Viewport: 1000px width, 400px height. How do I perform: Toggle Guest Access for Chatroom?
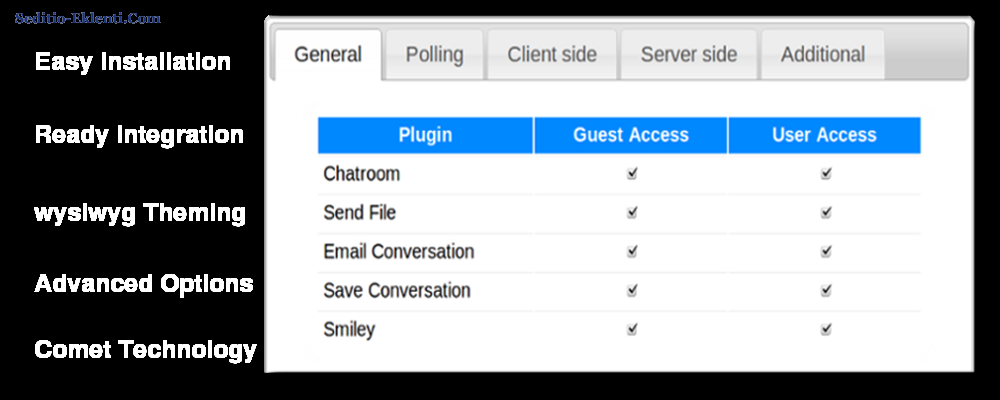[x=631, y=173]
